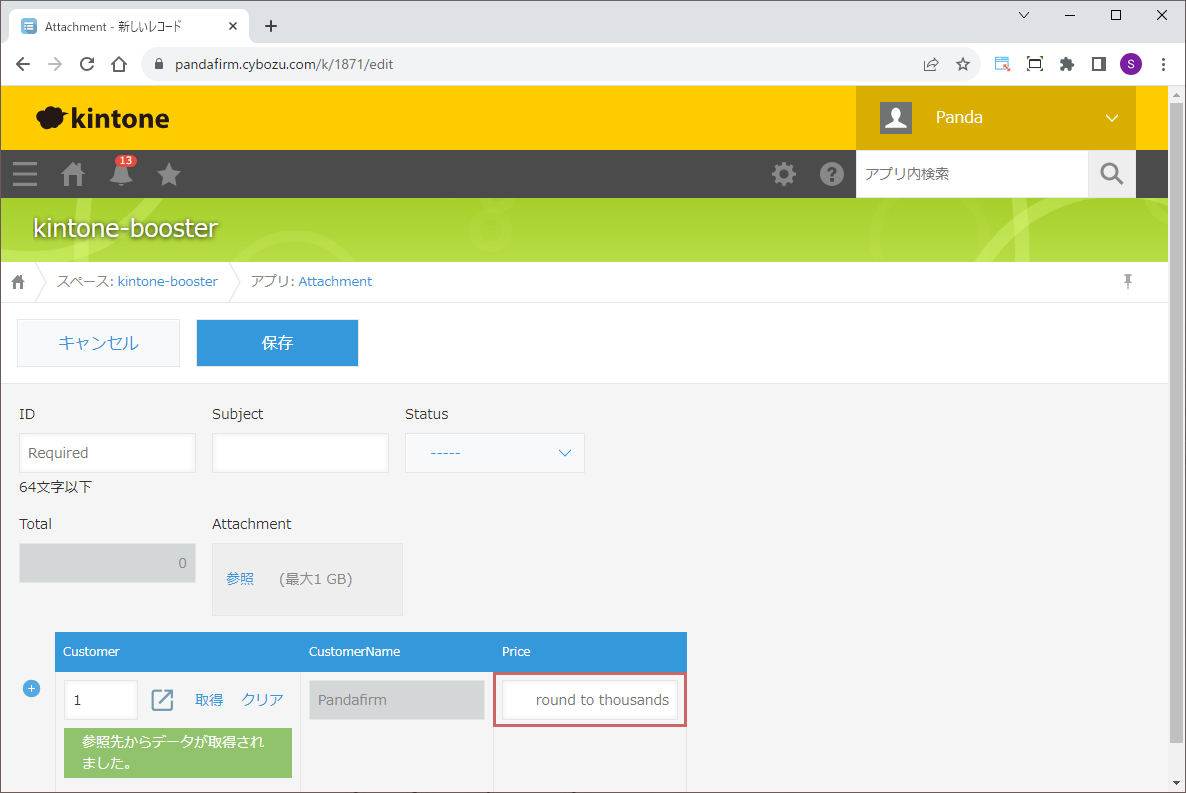The width and height of the screenshot is (1186, 793).
Task: Open the kintone-booster space link
Action: pyautogui.click(x=167, y=281)
